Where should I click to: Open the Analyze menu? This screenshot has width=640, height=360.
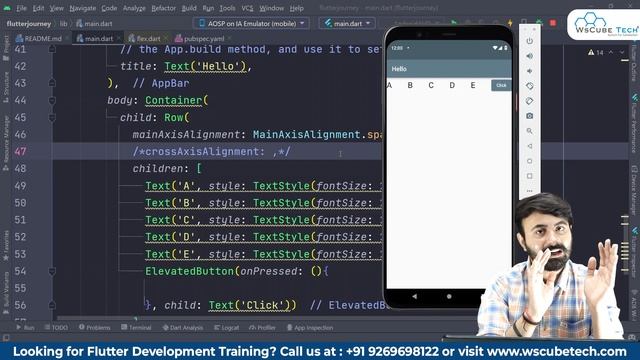134,8
